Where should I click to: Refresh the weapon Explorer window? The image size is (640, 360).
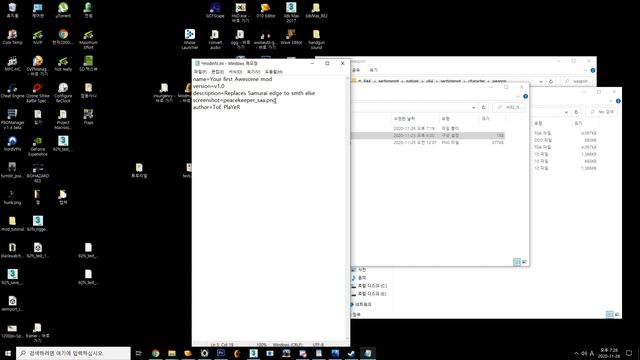(x=551, y=81)
